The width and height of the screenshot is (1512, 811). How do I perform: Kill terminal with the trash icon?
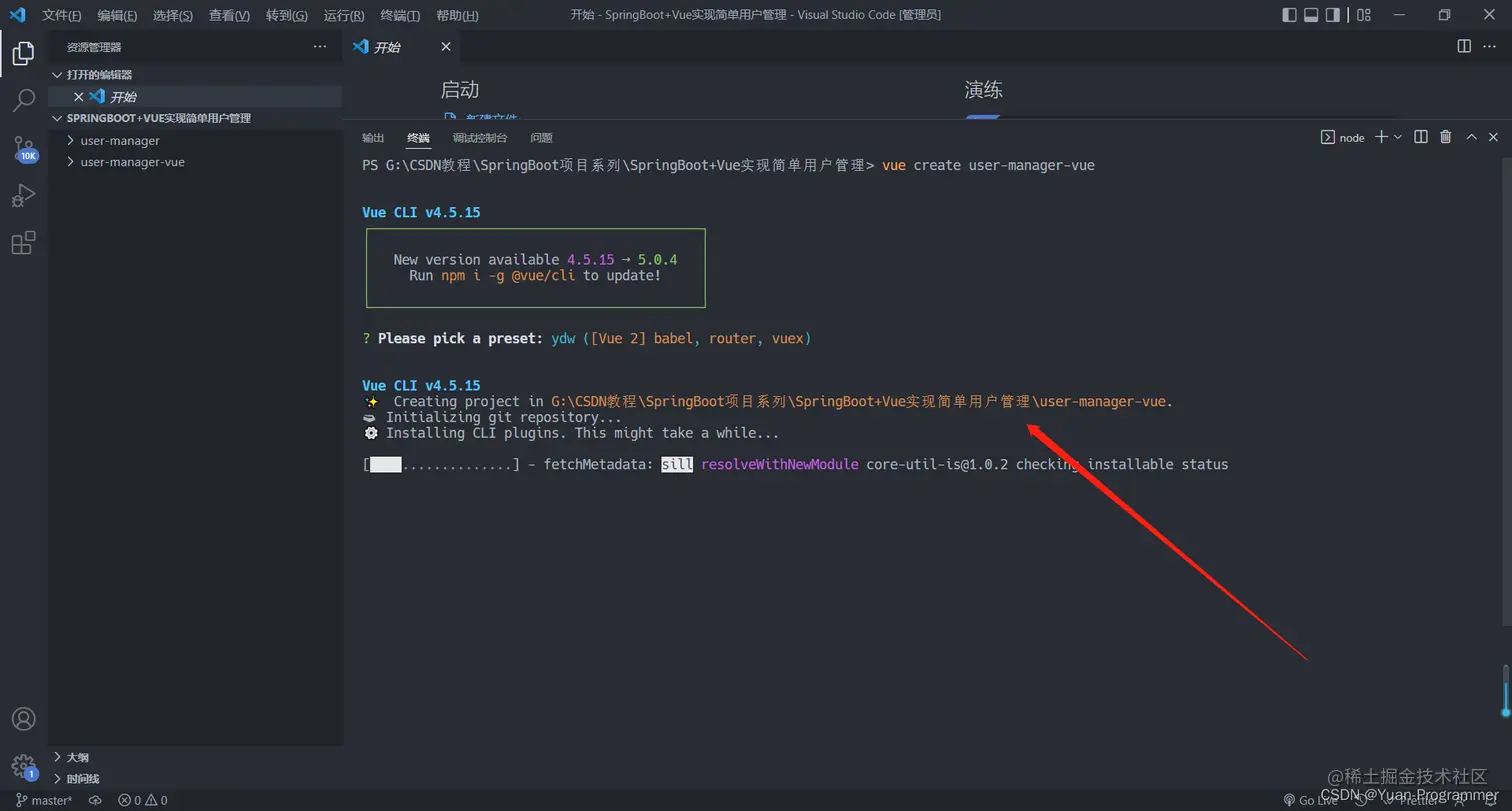pos(1446,137)
